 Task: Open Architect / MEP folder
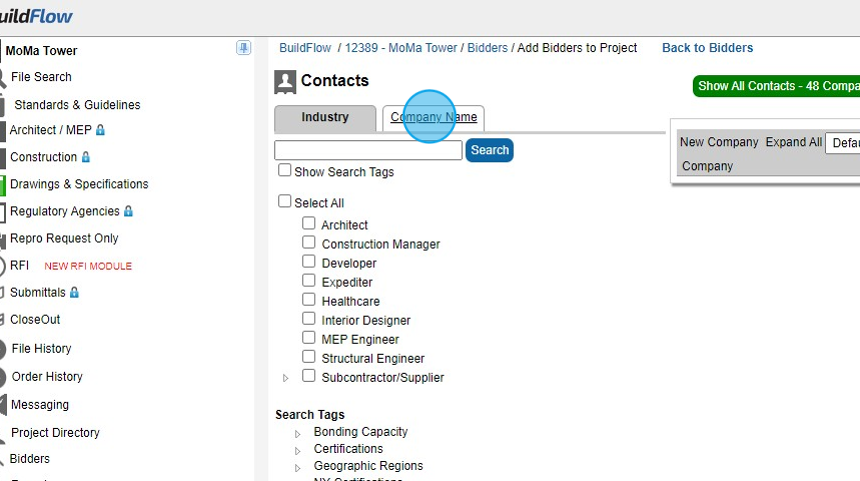(x=50, y=130)
